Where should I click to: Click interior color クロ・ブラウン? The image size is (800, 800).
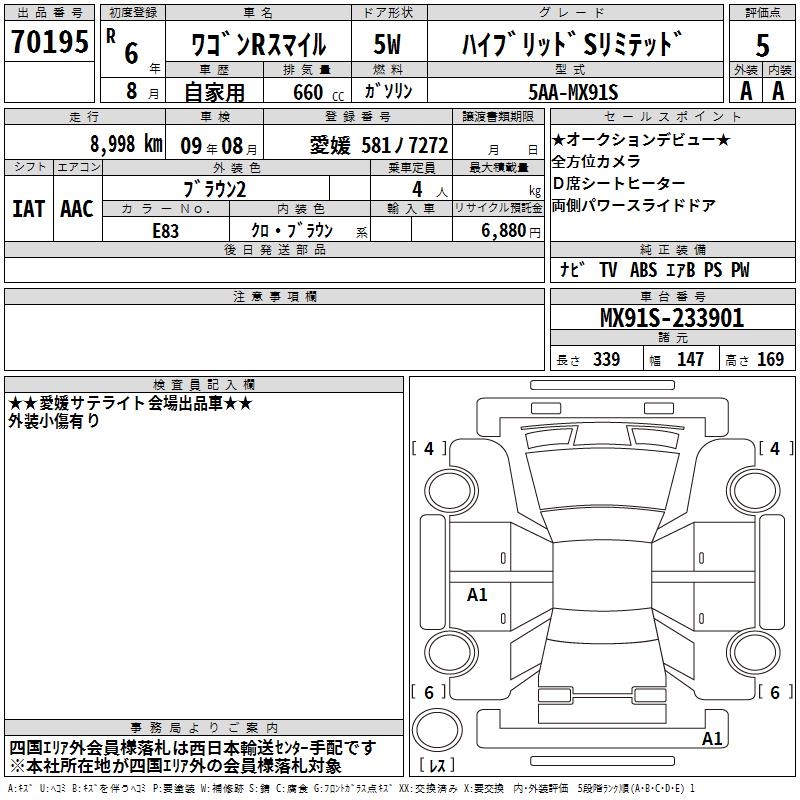(x=291, y=231)
